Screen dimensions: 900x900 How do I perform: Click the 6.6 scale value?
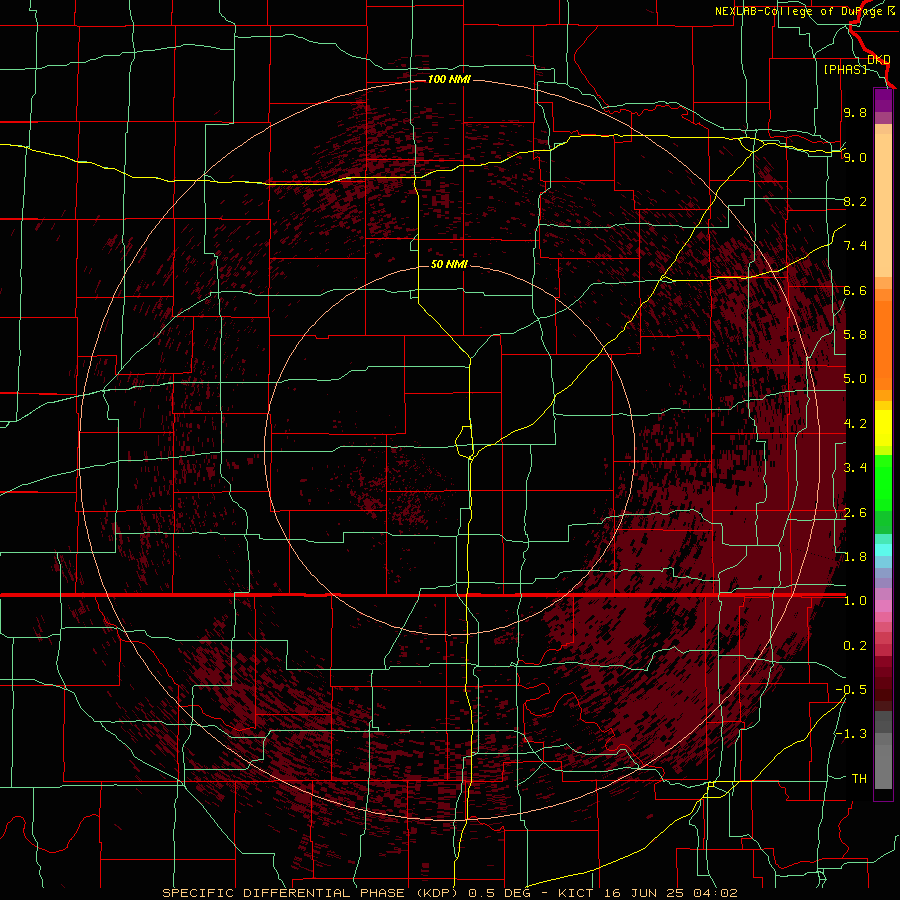[855, 290]
